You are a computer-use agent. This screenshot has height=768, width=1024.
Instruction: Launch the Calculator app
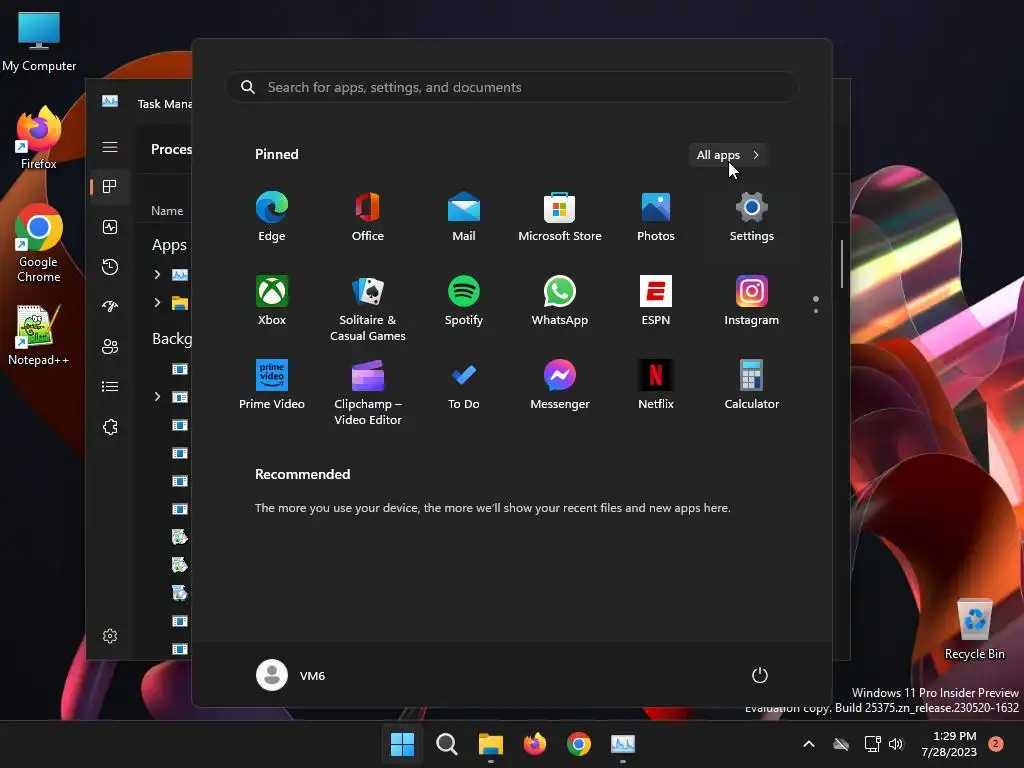(x=752, y=385)
